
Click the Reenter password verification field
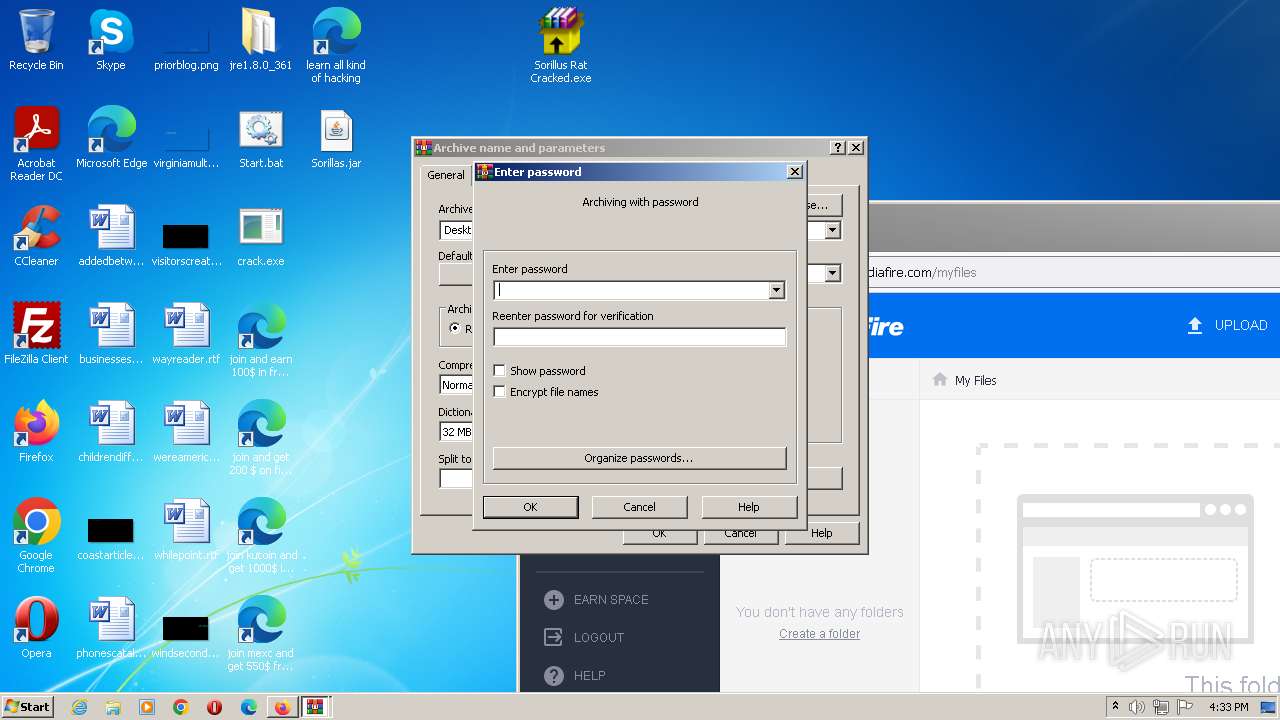[x=639, y=337]
